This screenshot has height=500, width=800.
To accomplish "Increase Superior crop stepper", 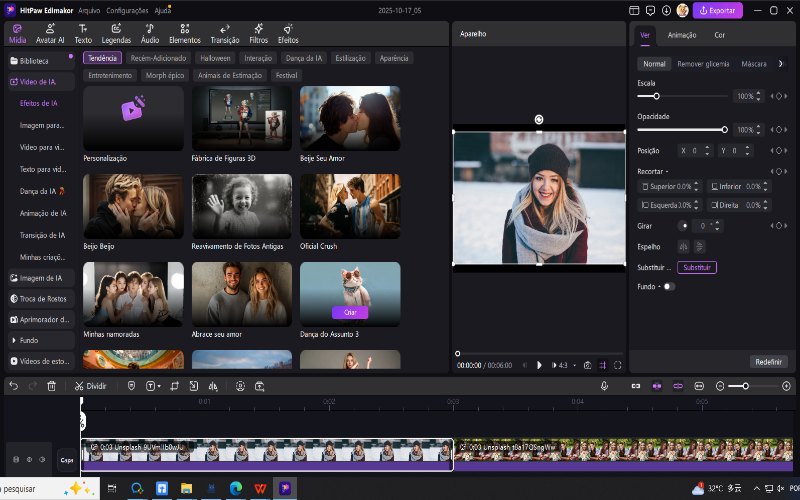I will tap(696, 184).
